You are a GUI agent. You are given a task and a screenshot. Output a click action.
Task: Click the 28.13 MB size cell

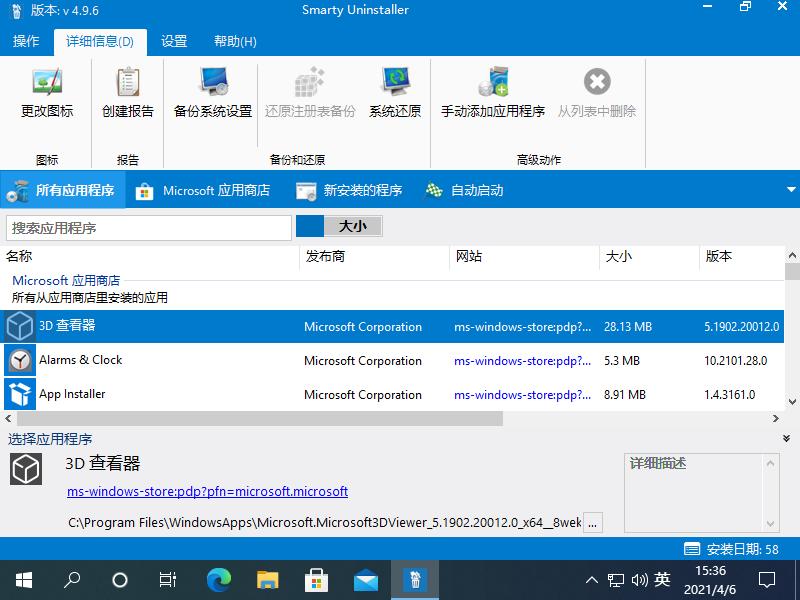(x=628, y=327)
